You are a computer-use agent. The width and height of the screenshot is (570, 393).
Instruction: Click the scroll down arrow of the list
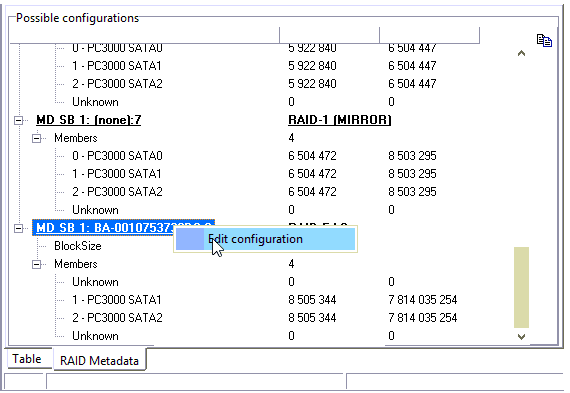pyautogui.click(x=521, y=337)
